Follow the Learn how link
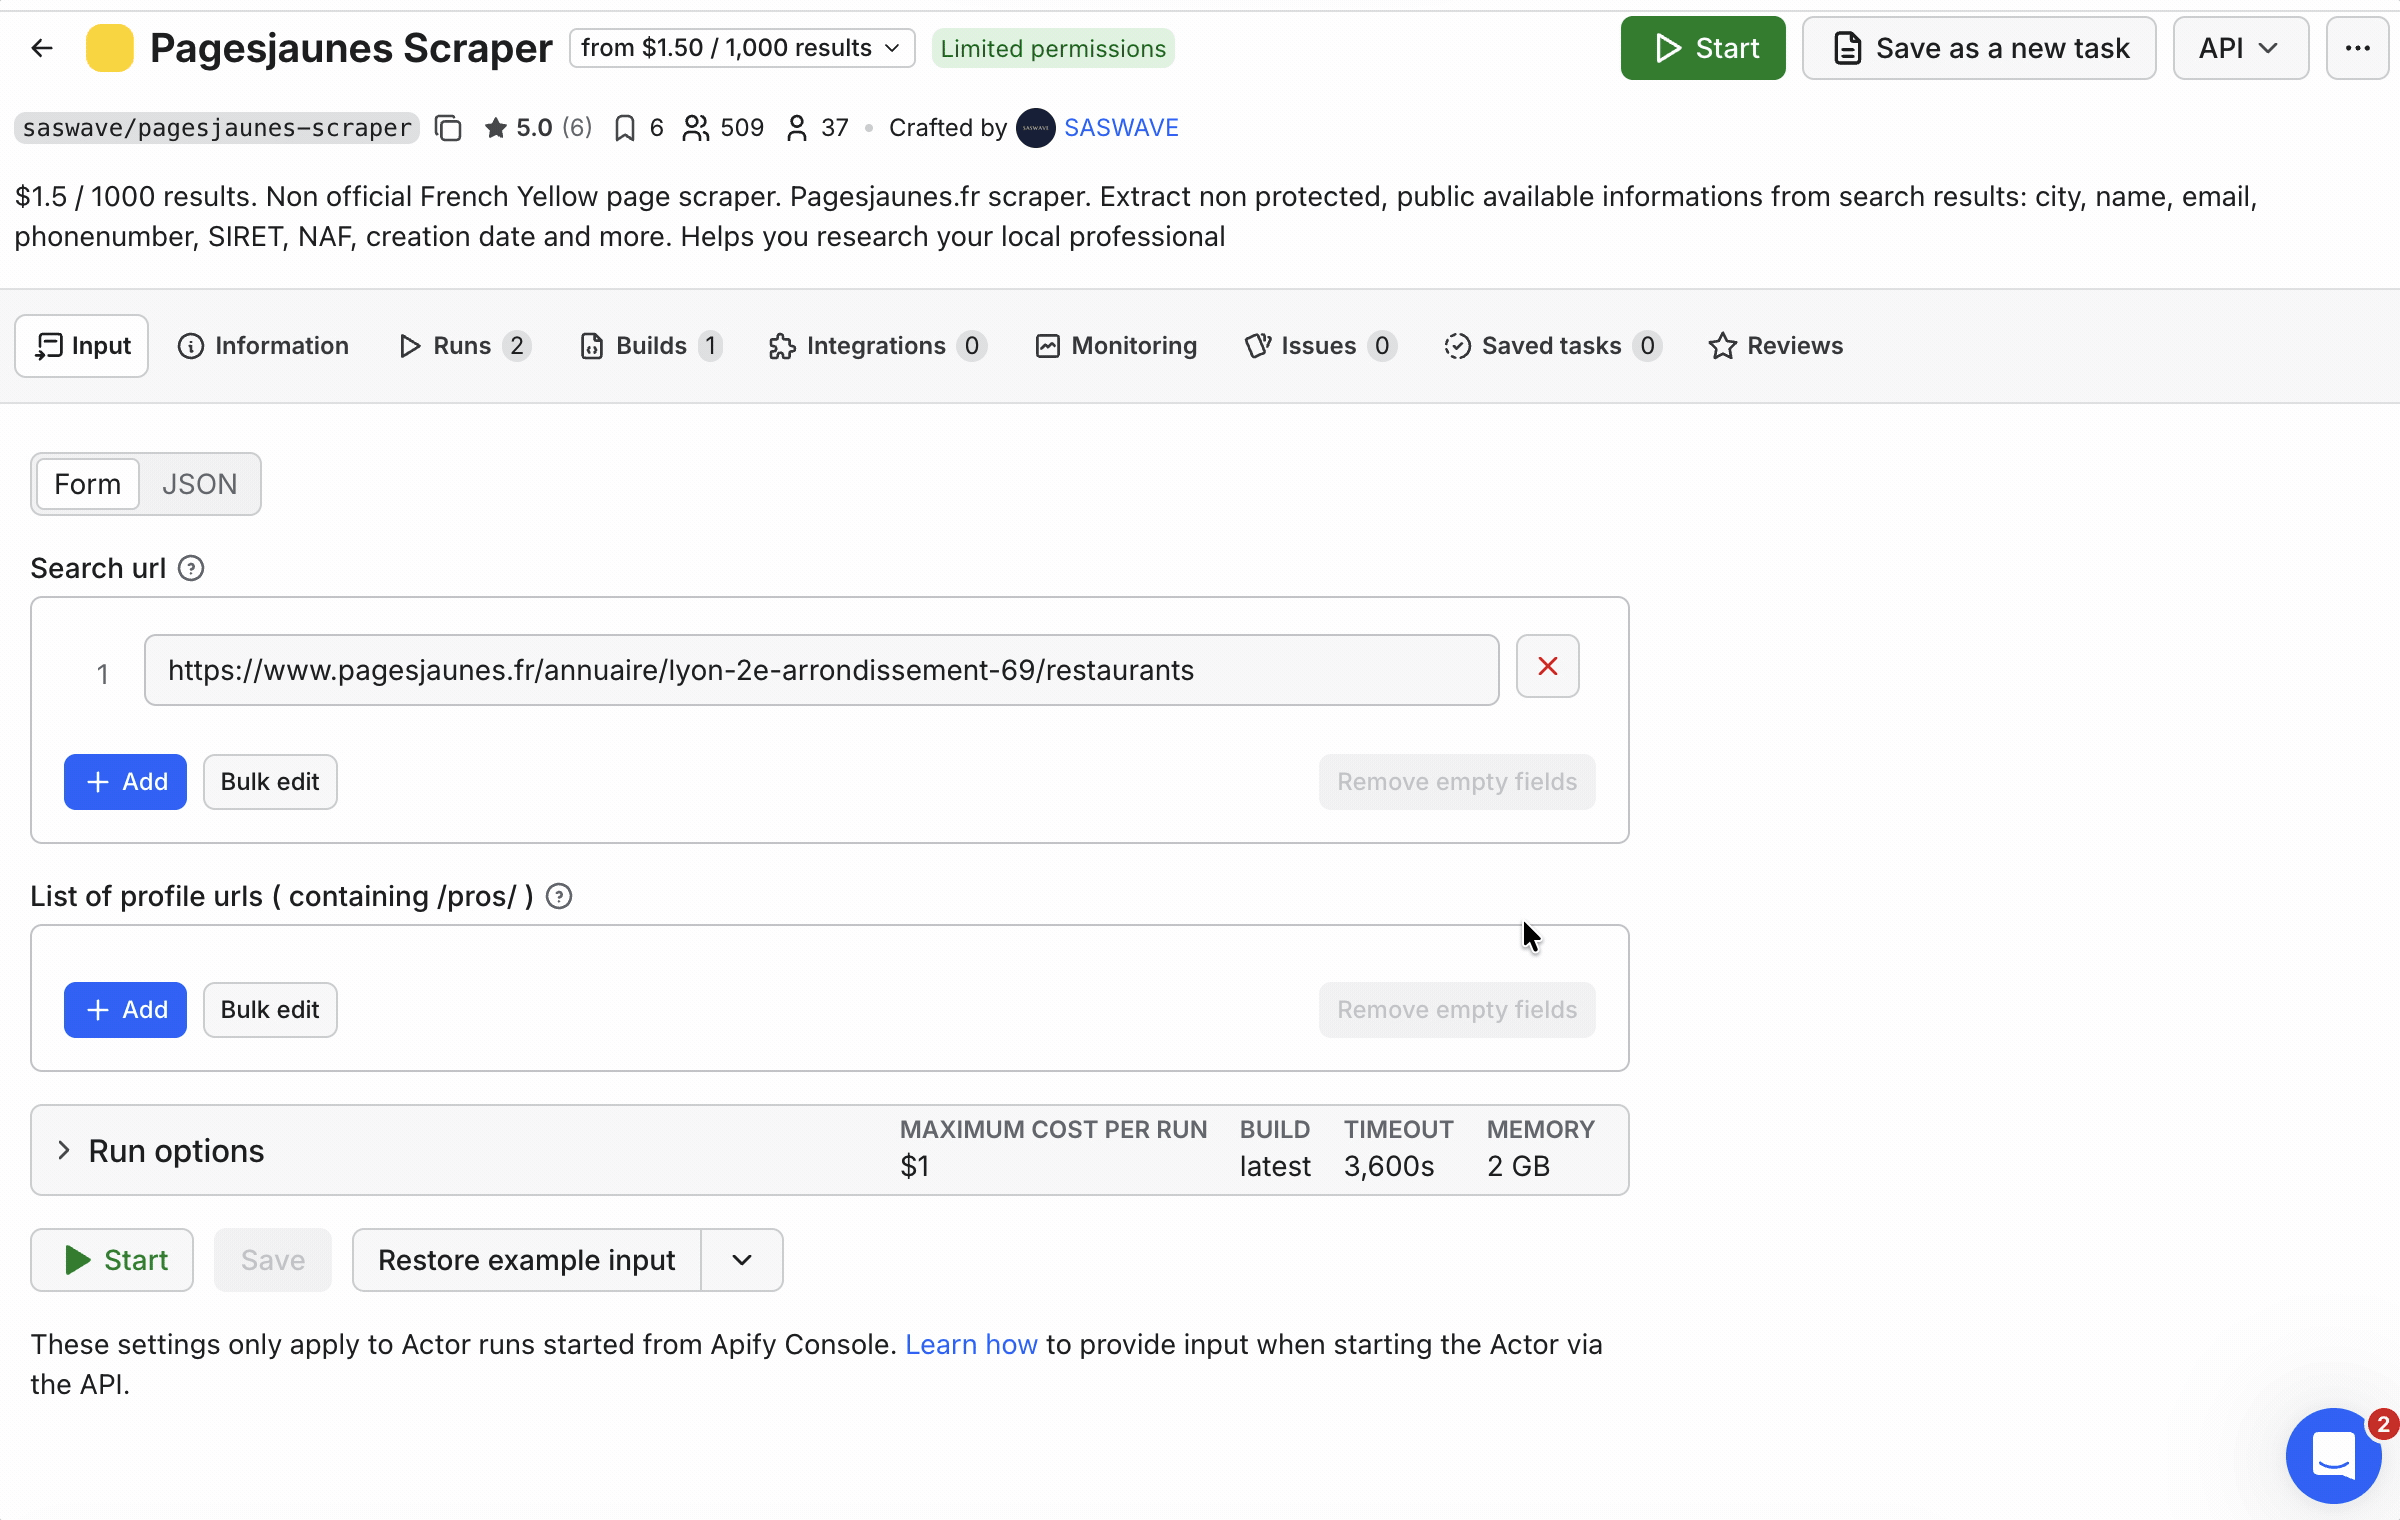This screenshot has width=2400, height=1520. [x=971, y=1344]
